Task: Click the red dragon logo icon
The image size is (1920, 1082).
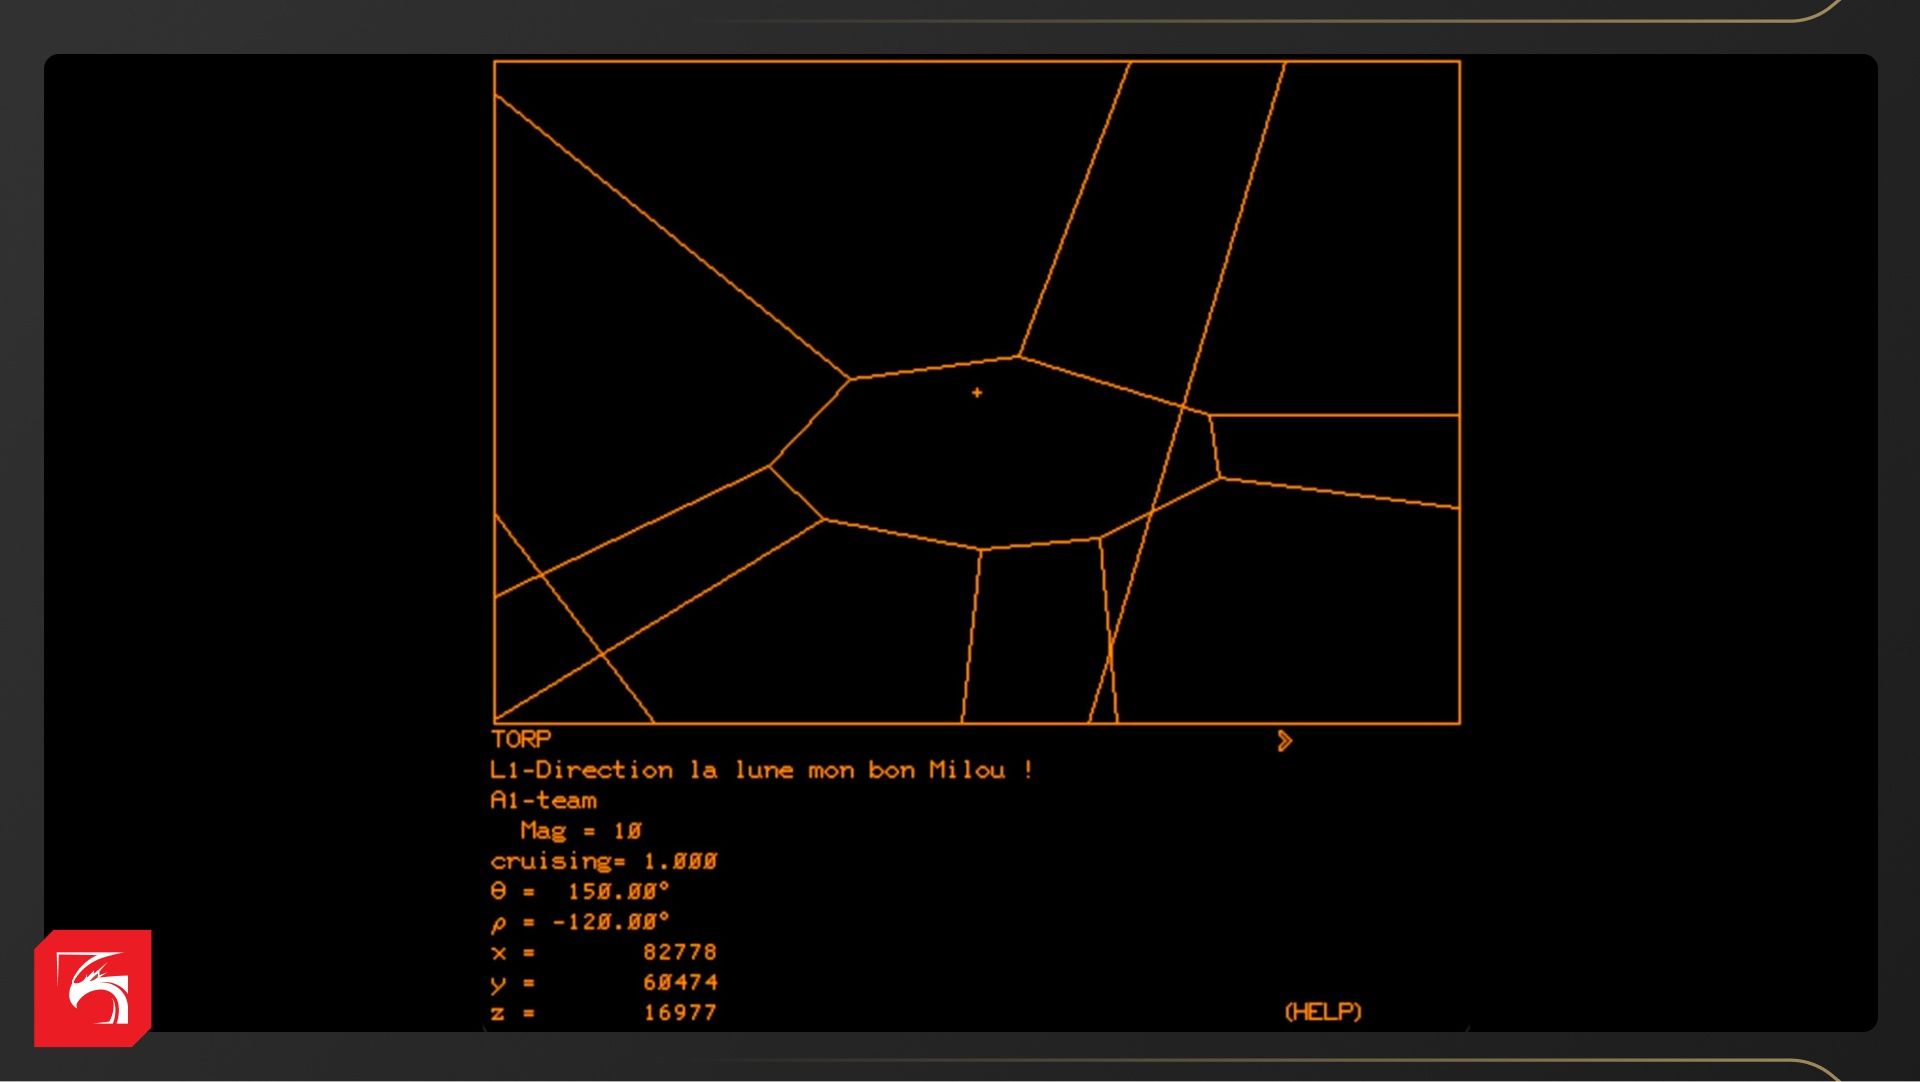Action: [x=93, y=988]
